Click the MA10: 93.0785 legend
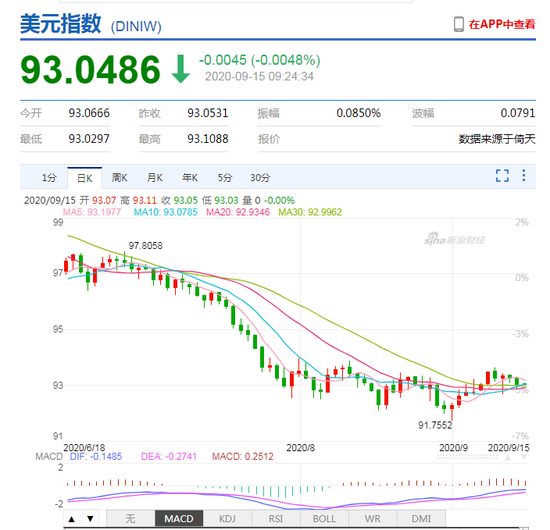Image resolution: width=550 pixels, height=530 pixels. coord(166,212)
